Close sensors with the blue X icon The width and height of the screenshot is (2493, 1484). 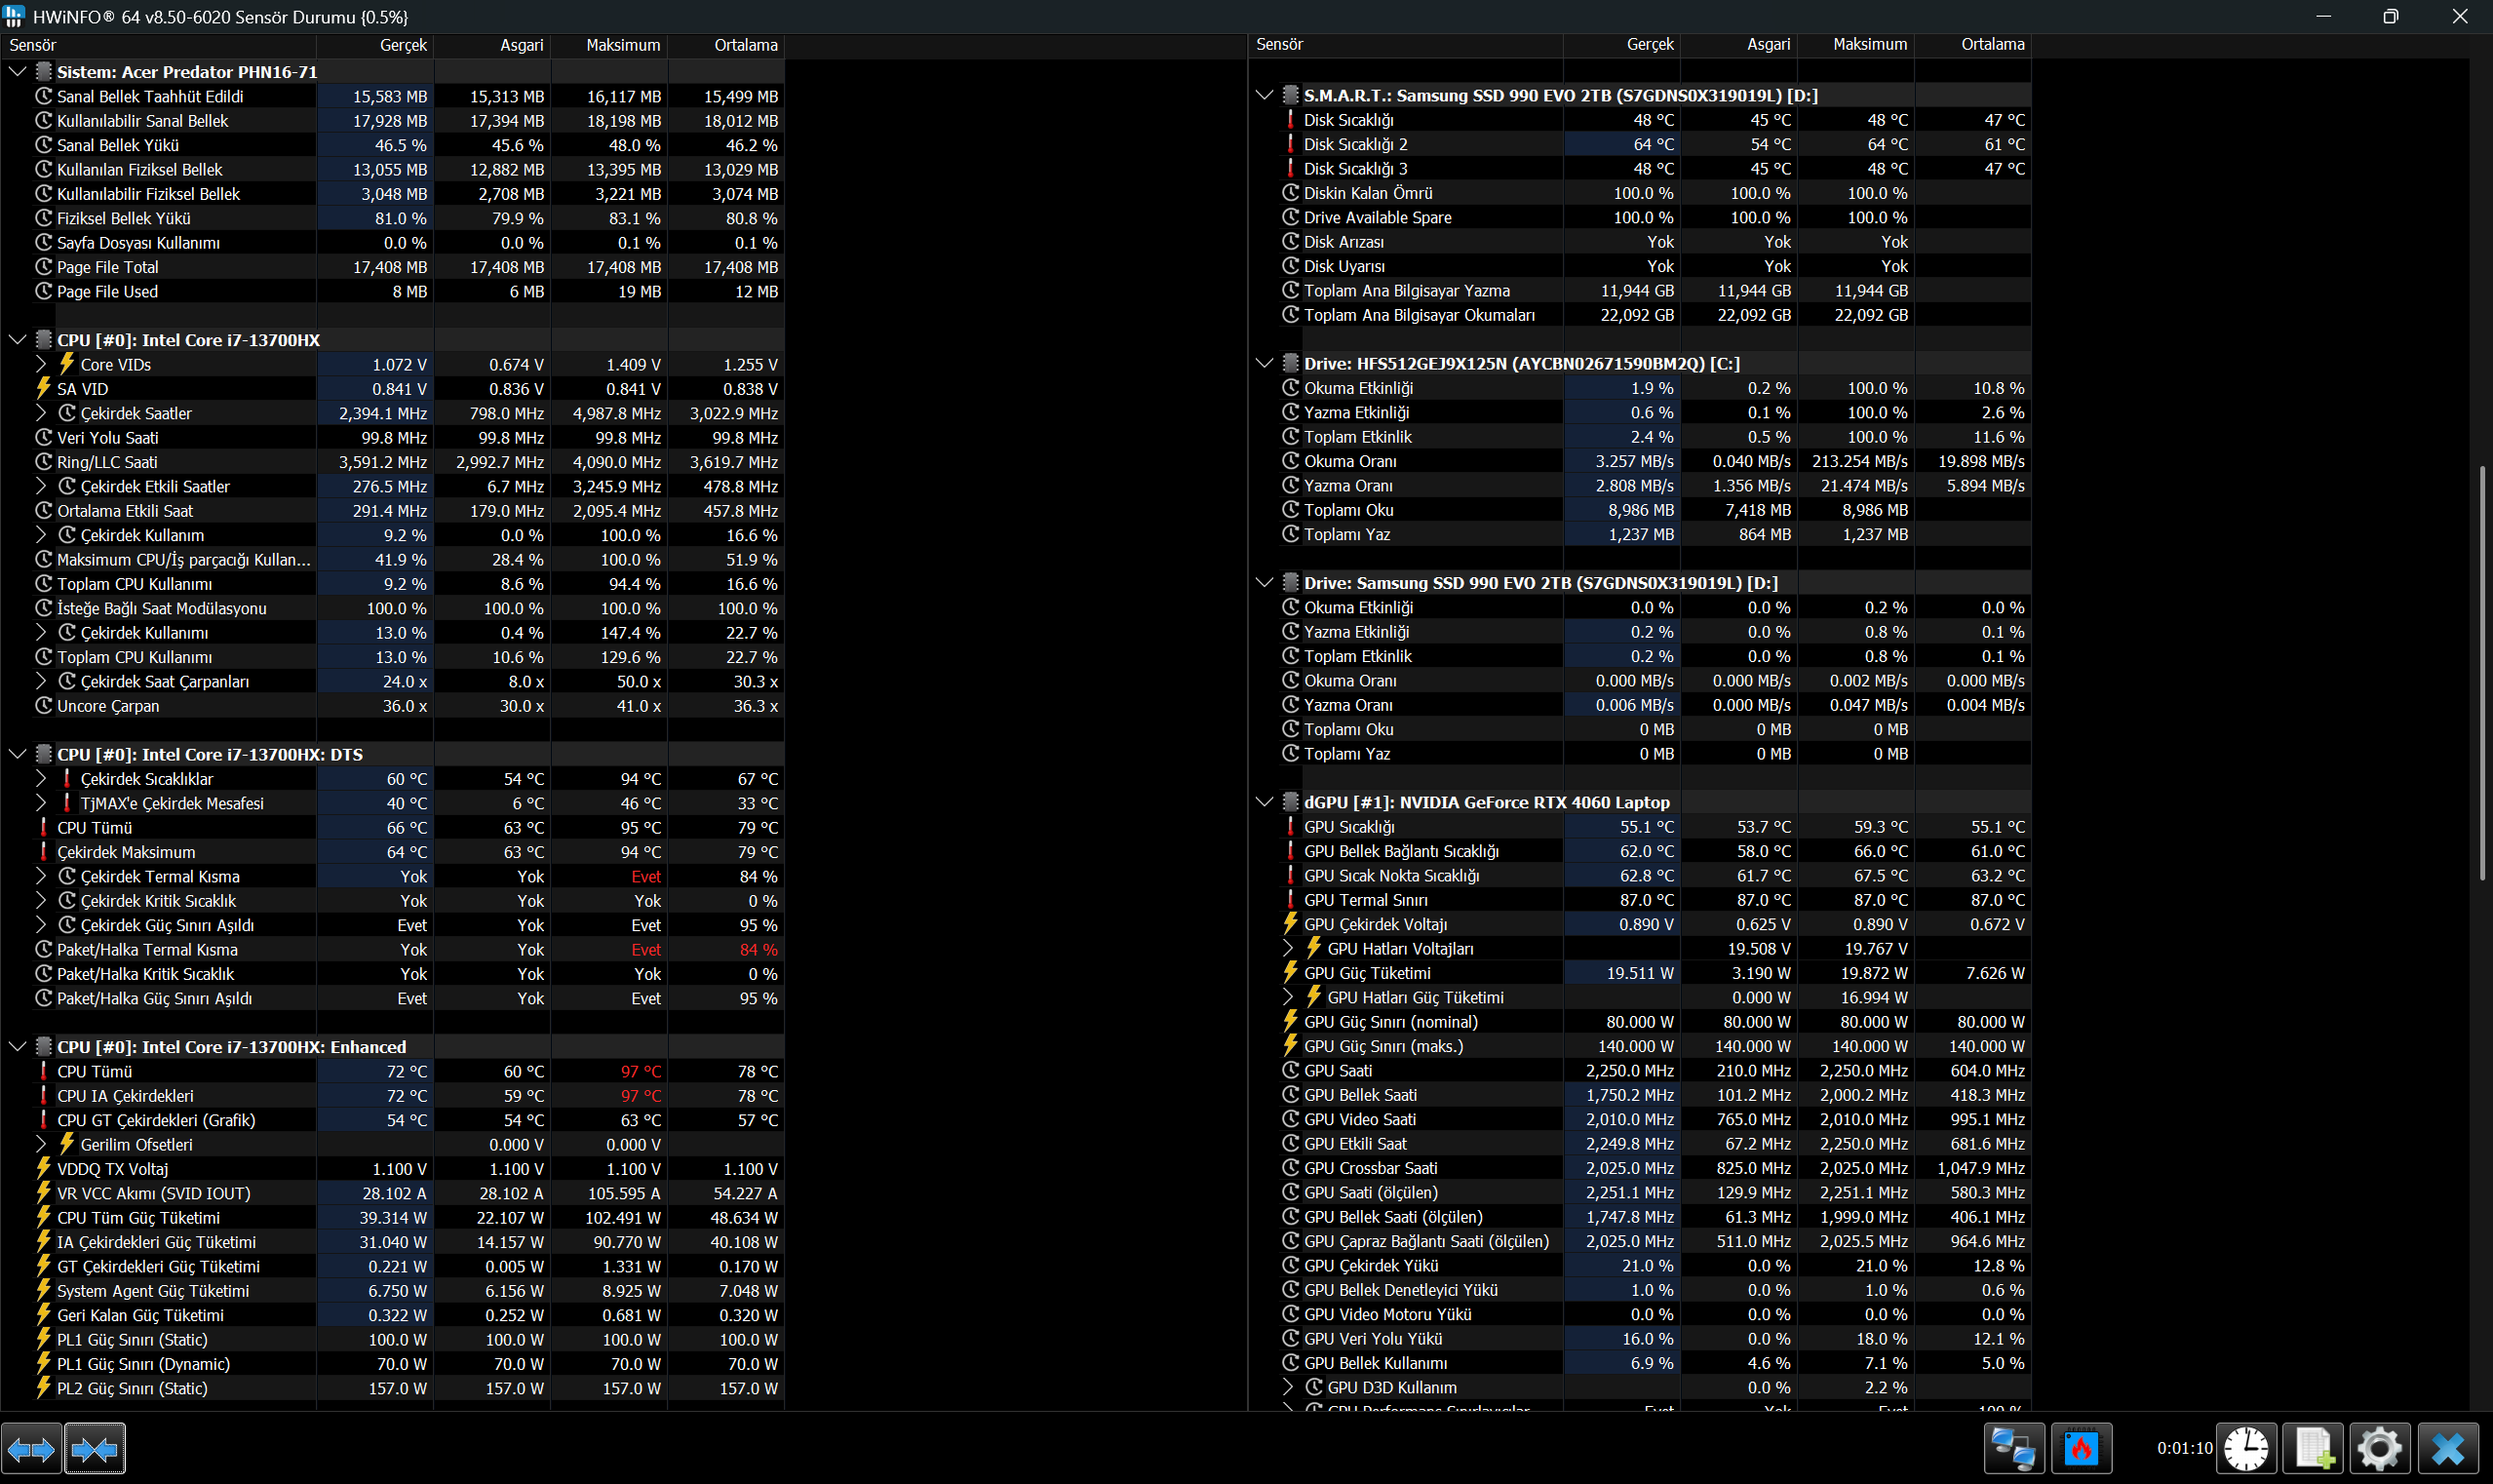[x=2448, y=1448]
